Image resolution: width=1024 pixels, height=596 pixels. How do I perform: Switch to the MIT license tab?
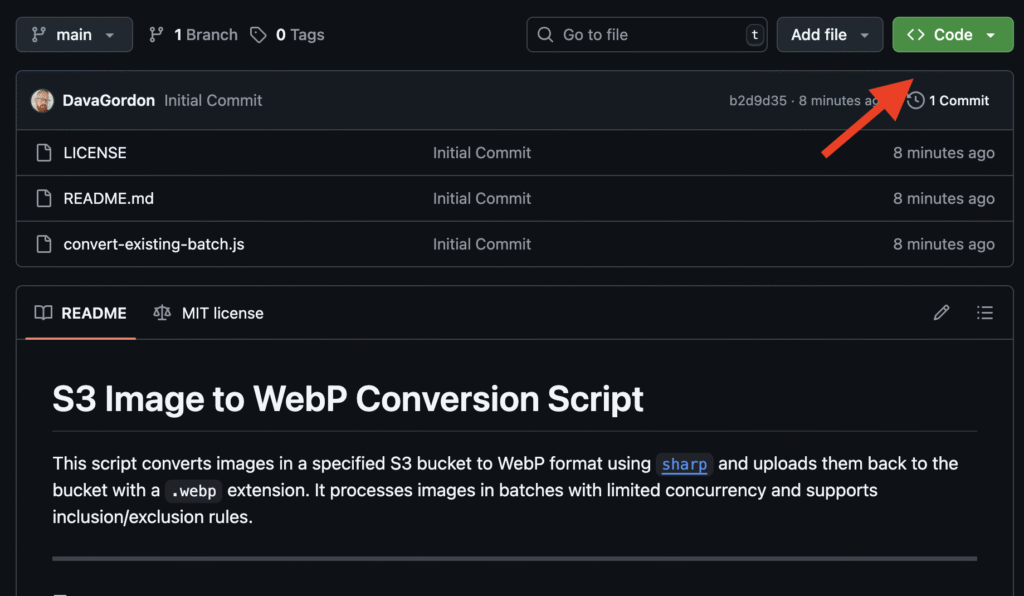point(208,313)
